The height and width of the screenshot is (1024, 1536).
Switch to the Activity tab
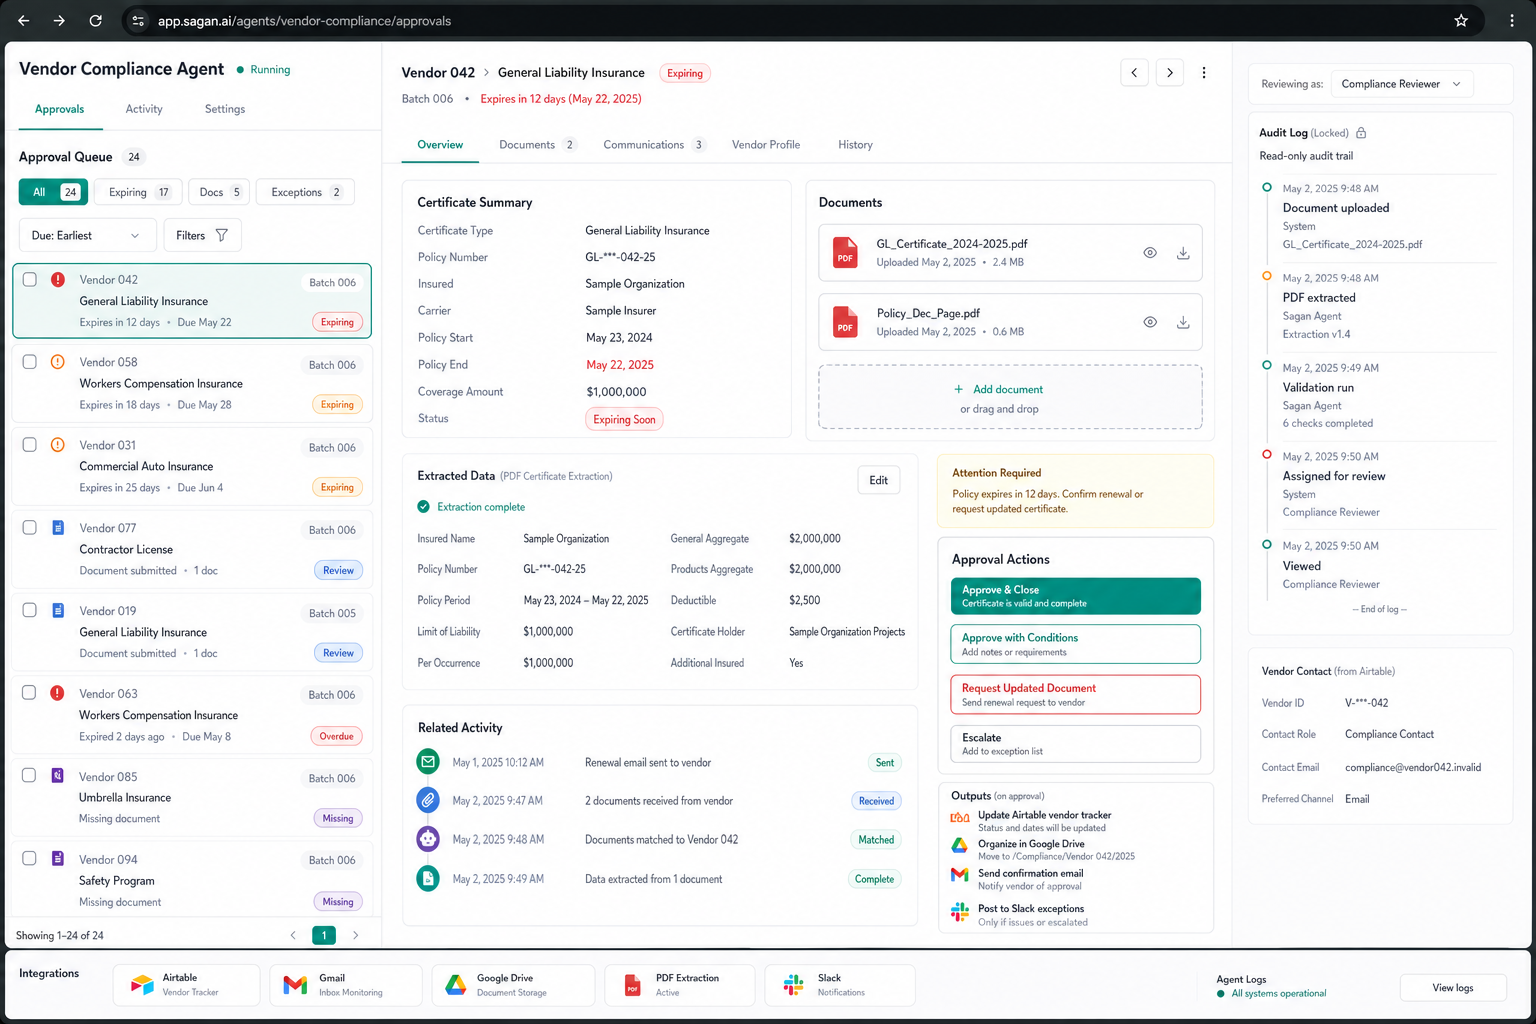144,109
